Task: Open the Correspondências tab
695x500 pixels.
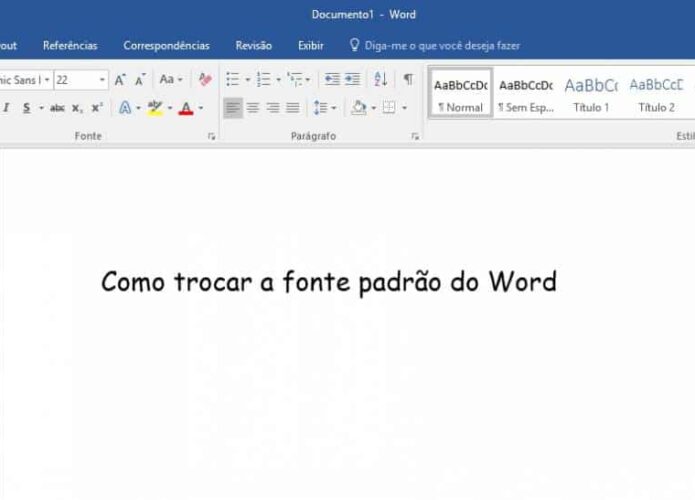Action: pyautogui.click(x=166, y=46)
